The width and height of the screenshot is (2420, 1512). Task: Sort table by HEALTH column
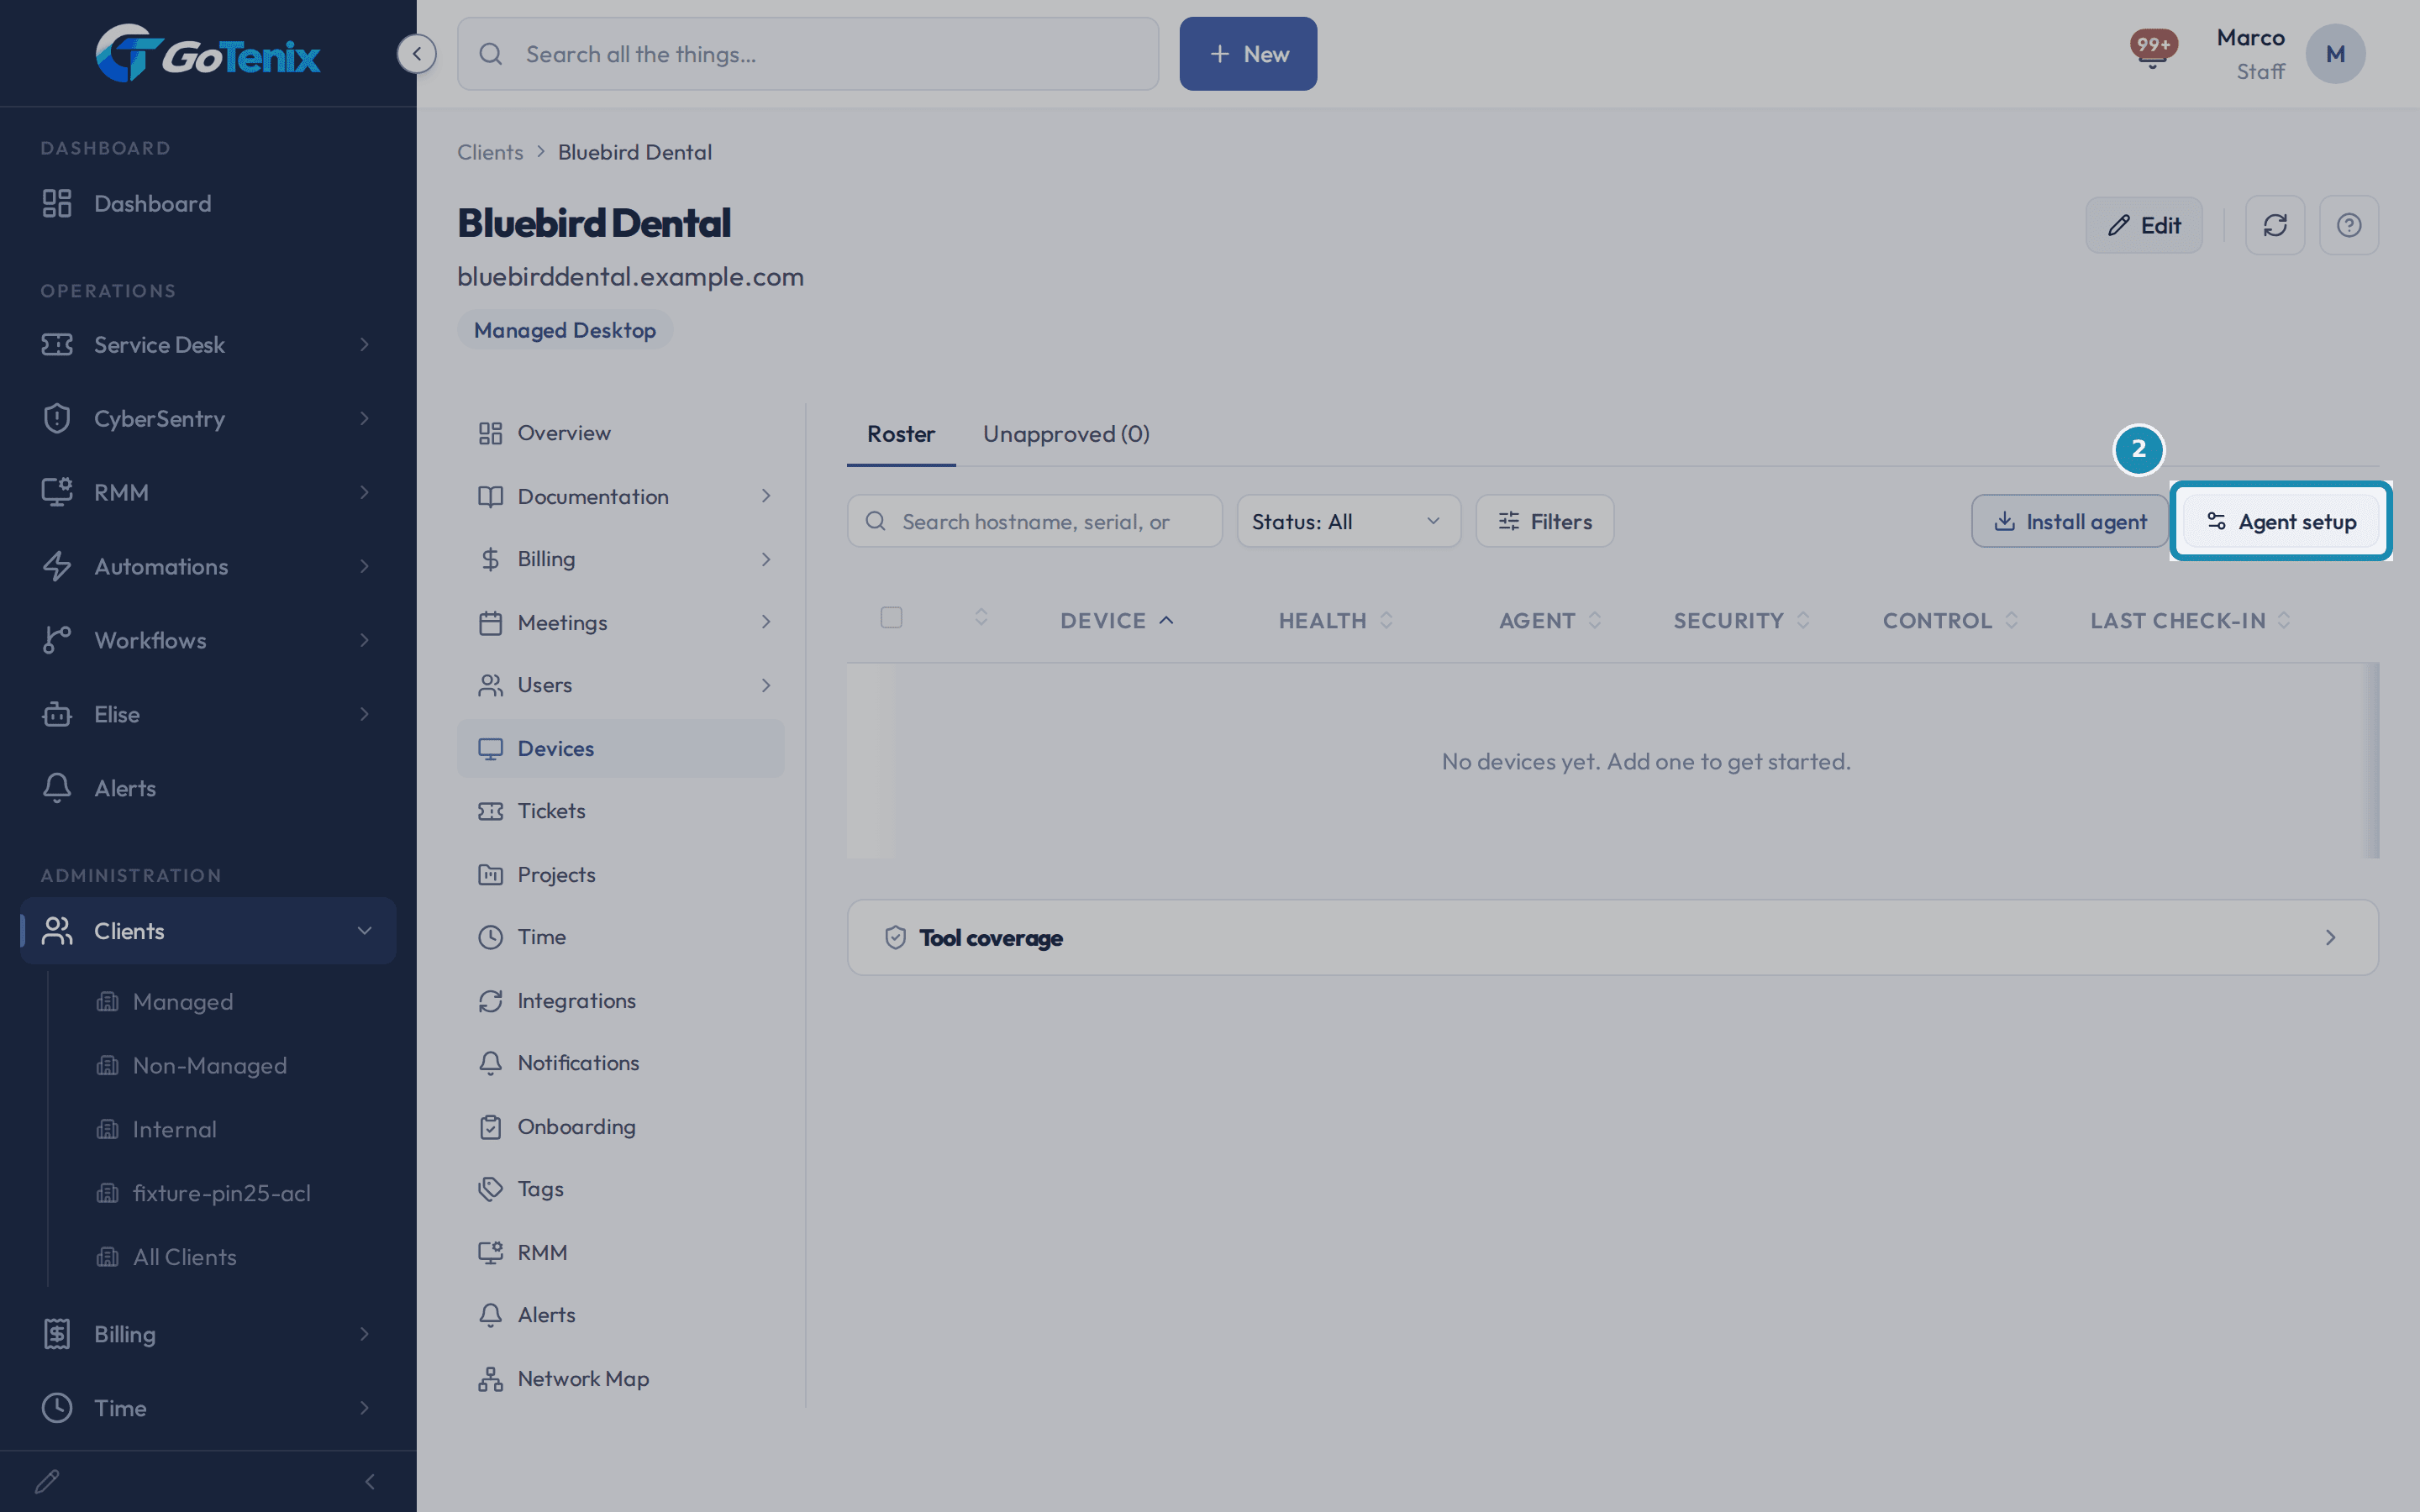(x=1335, y=620)
